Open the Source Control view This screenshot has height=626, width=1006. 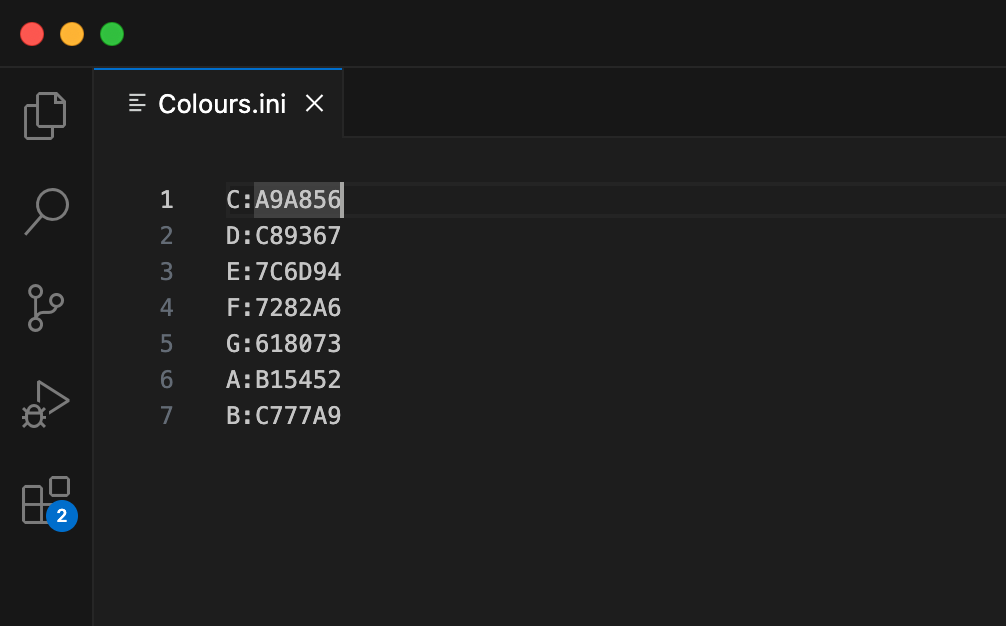[x=45, y=308]
